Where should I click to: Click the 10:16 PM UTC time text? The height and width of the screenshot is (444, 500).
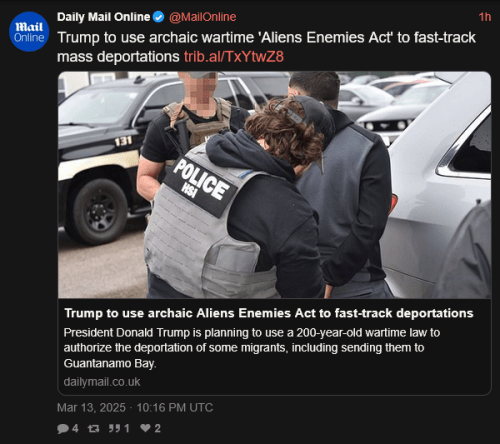coord(175,408)
